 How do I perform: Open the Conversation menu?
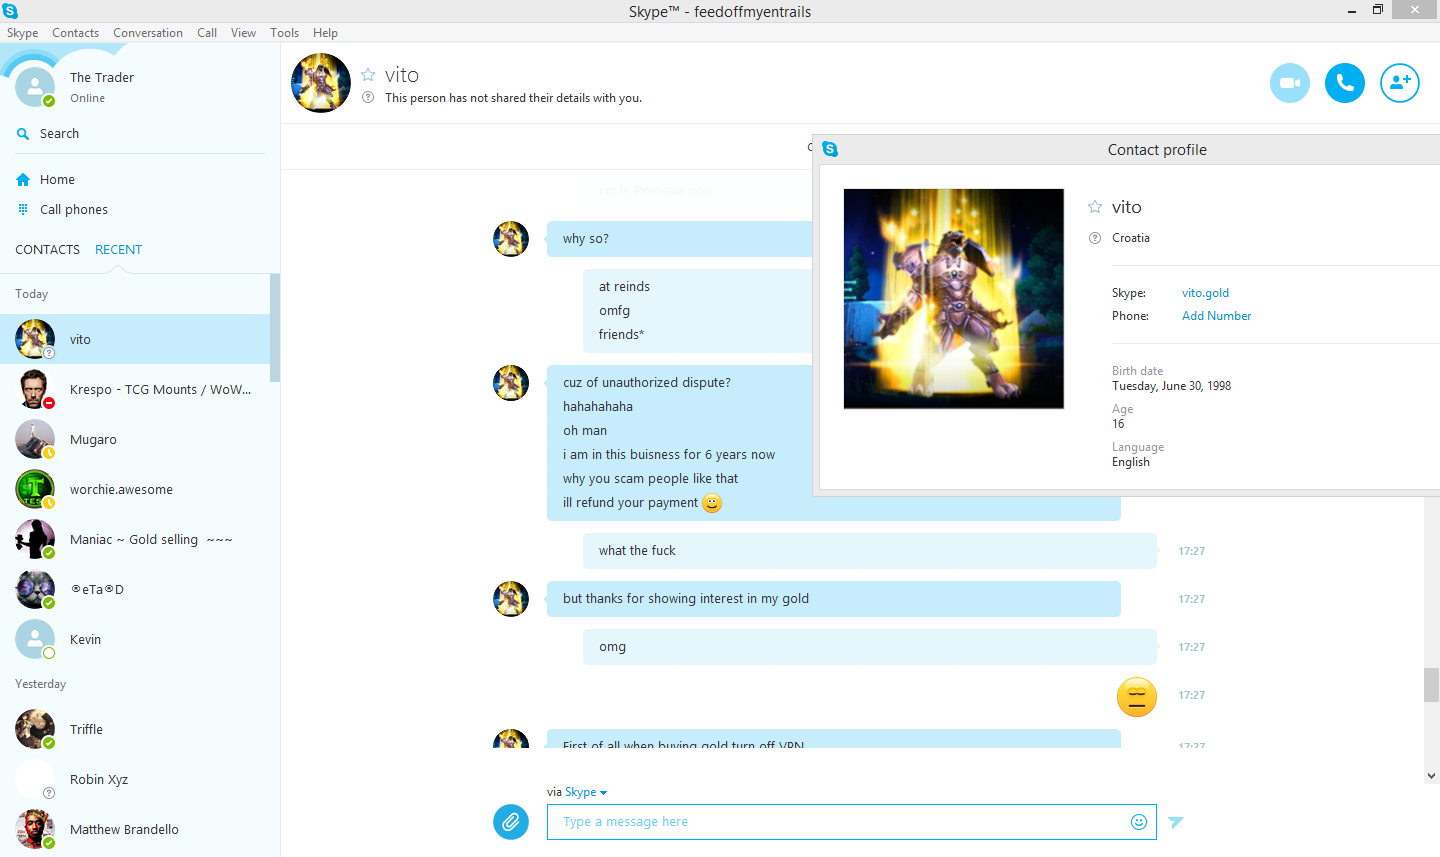pos(148,33)
